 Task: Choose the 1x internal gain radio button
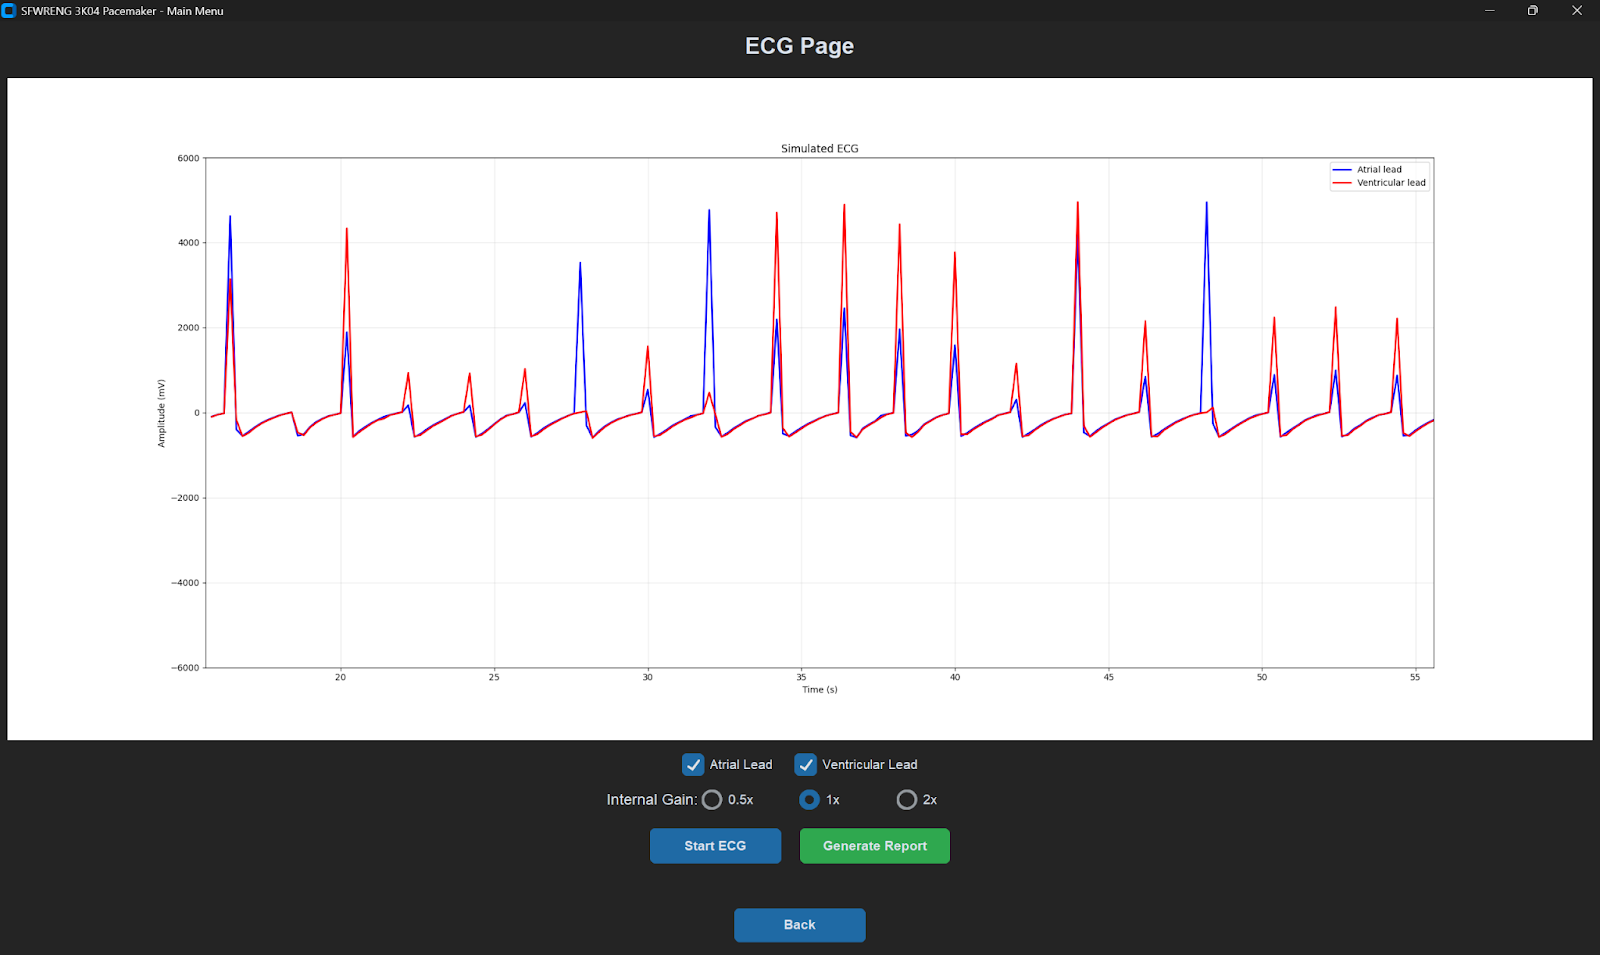tap(809, 800)
